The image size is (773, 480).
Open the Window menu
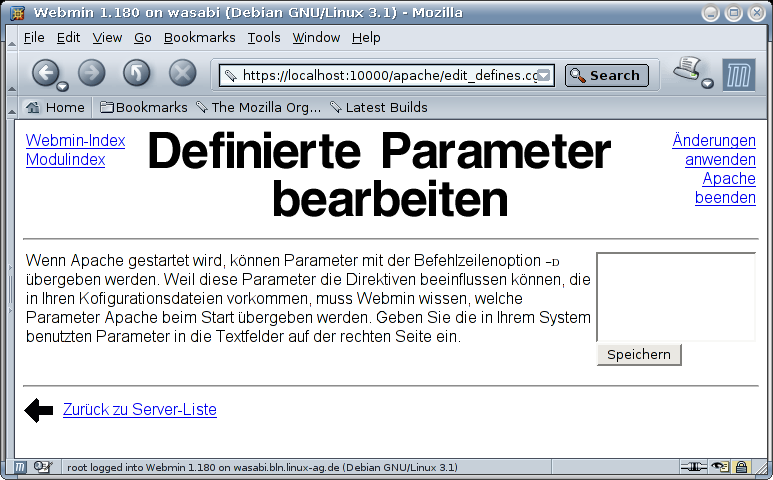tap(316, 38)
